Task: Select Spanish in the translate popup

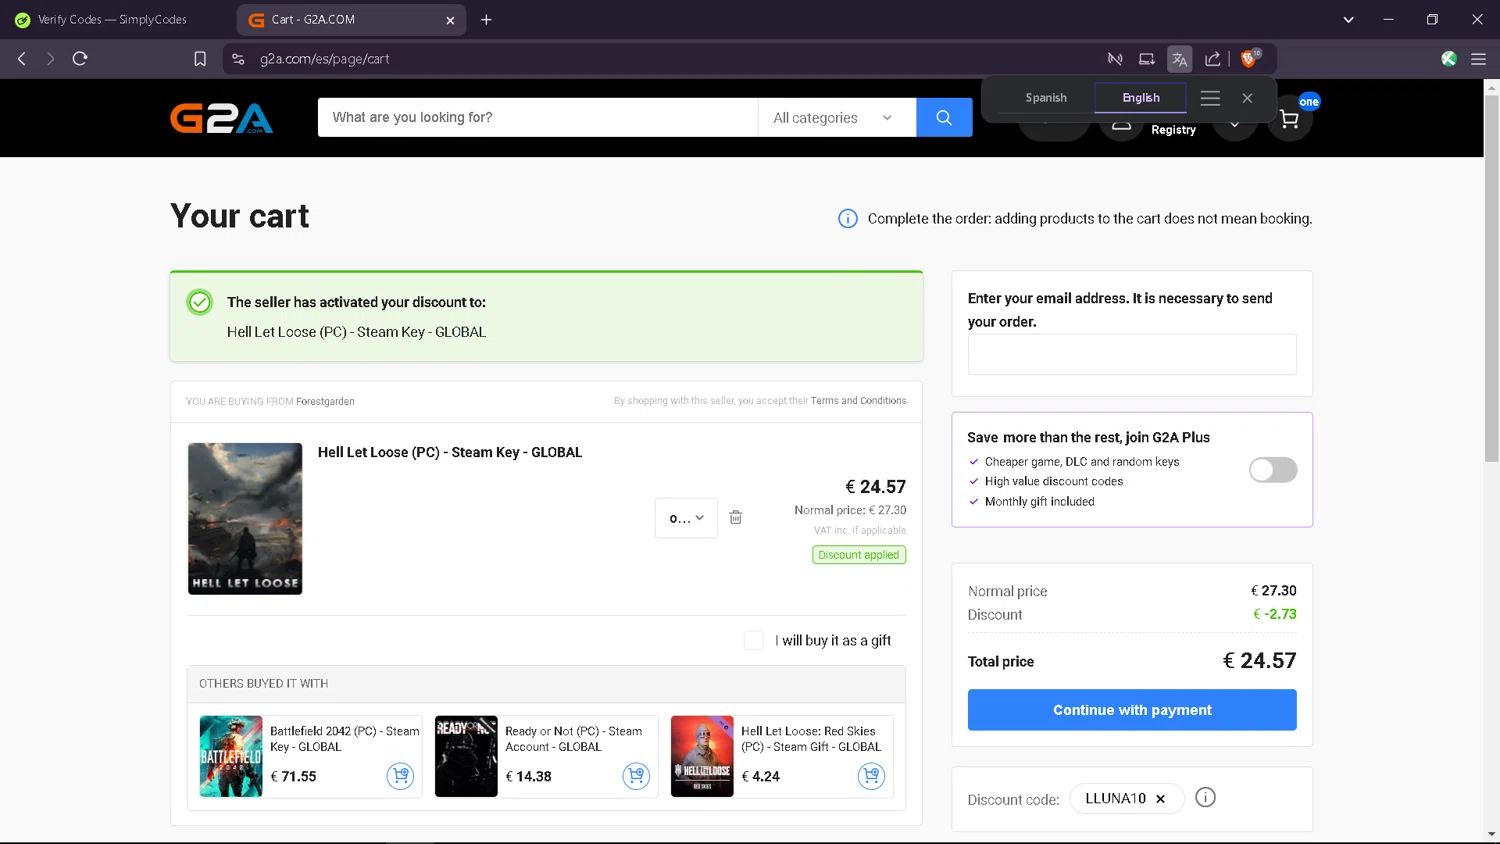Action: click(1045, 98)
